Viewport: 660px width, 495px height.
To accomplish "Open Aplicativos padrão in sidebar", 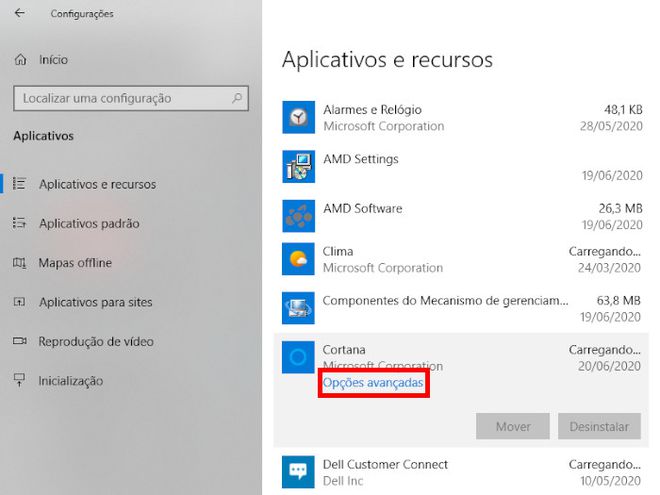I will 89,224.
